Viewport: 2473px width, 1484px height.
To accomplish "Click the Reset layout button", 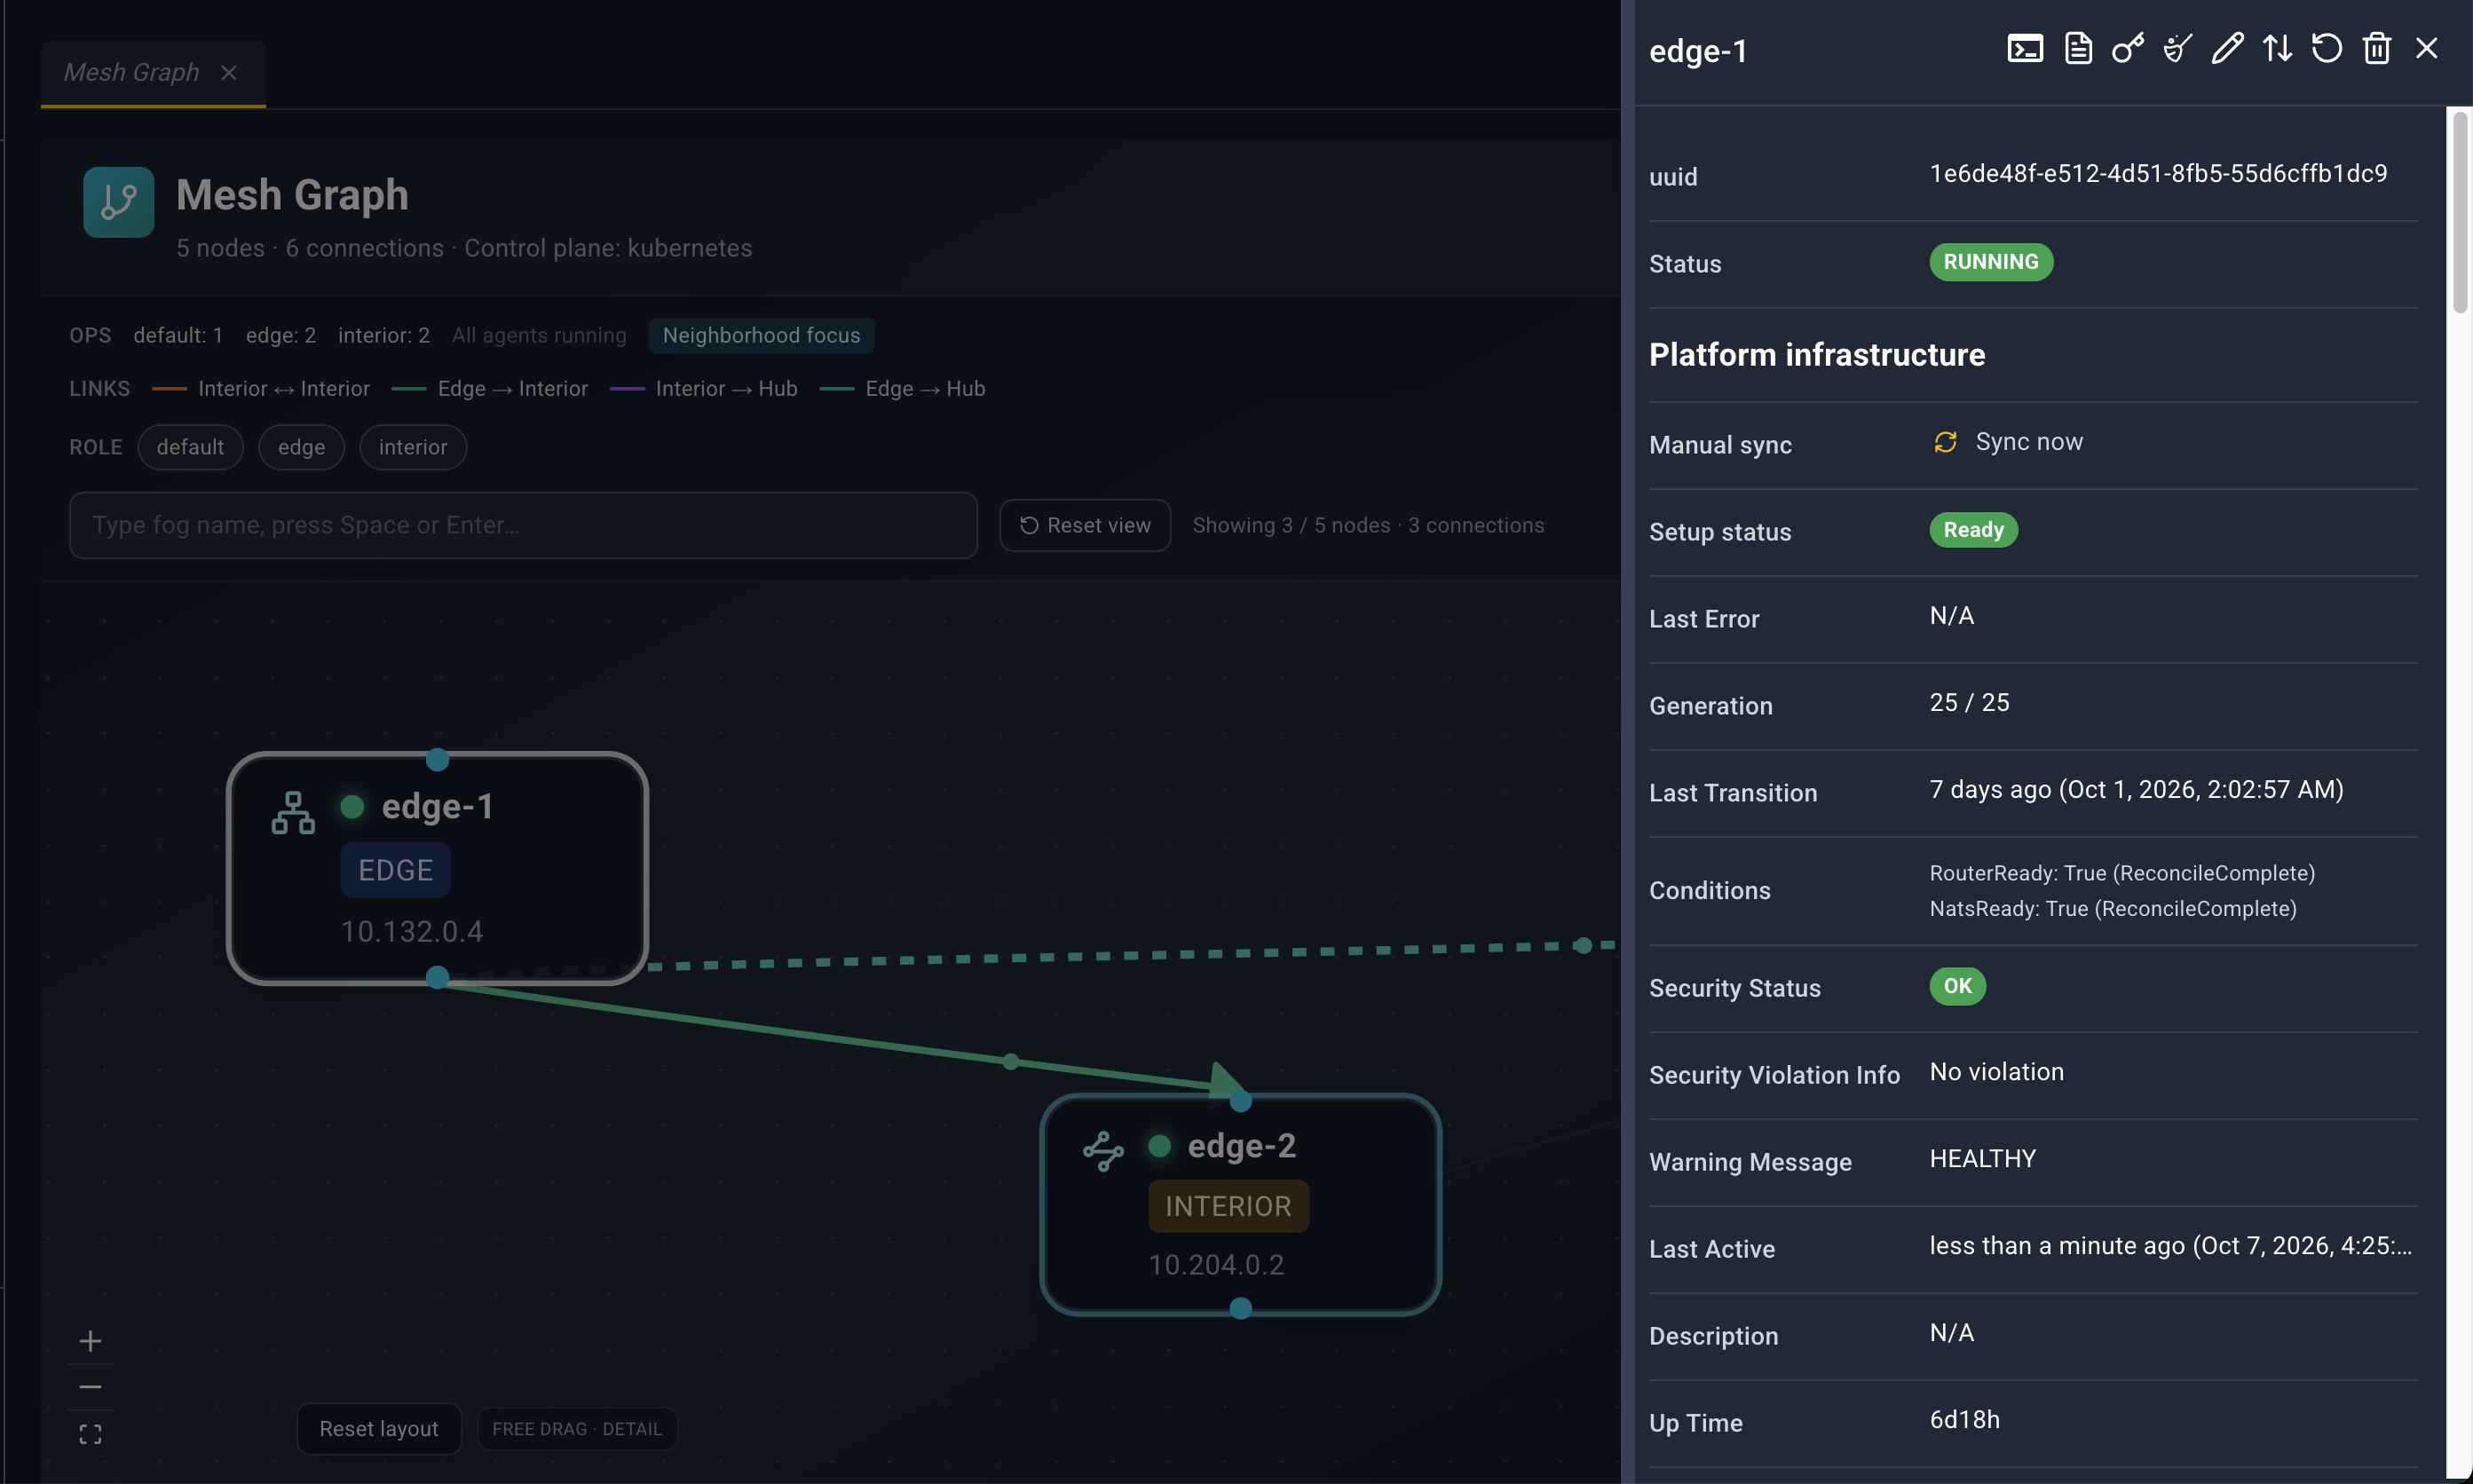I will (x=379, y=1429).
